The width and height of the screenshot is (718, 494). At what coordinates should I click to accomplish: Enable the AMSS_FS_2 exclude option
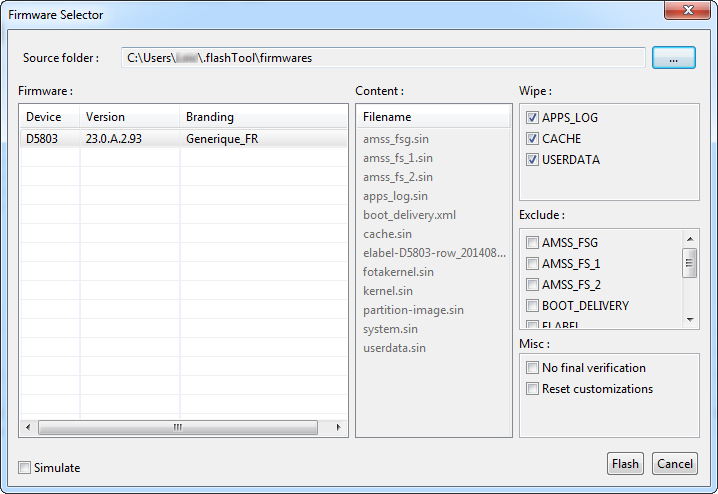click(x=533, y=285)
